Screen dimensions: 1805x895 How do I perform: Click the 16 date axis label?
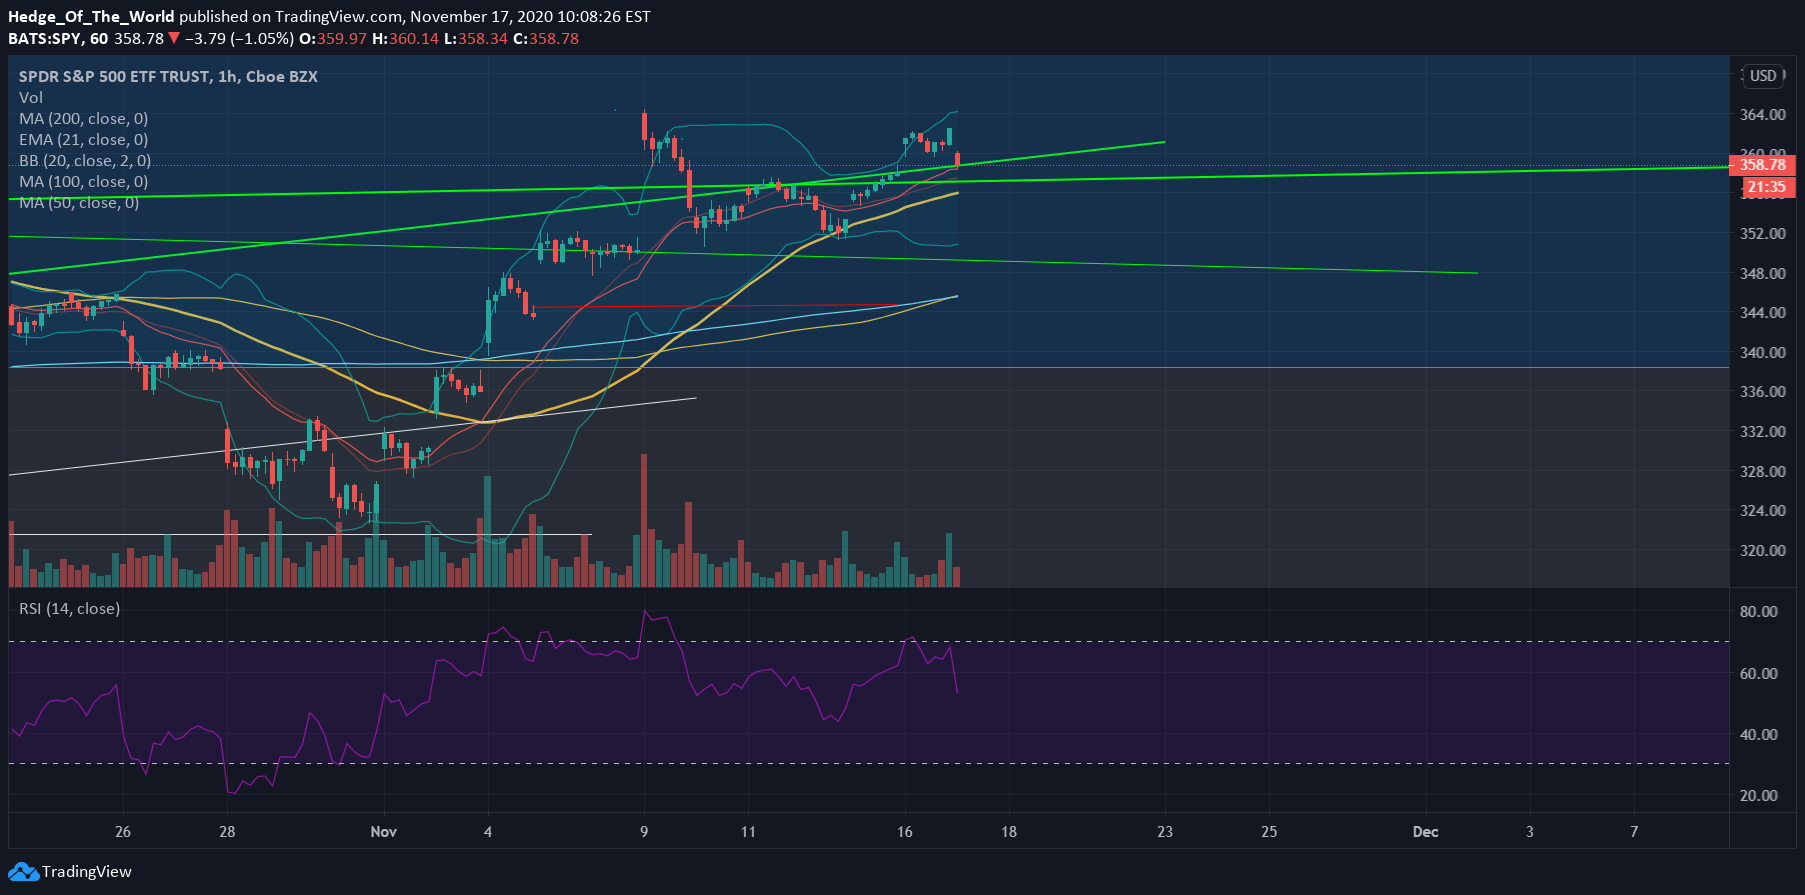[x=904, y=832]
